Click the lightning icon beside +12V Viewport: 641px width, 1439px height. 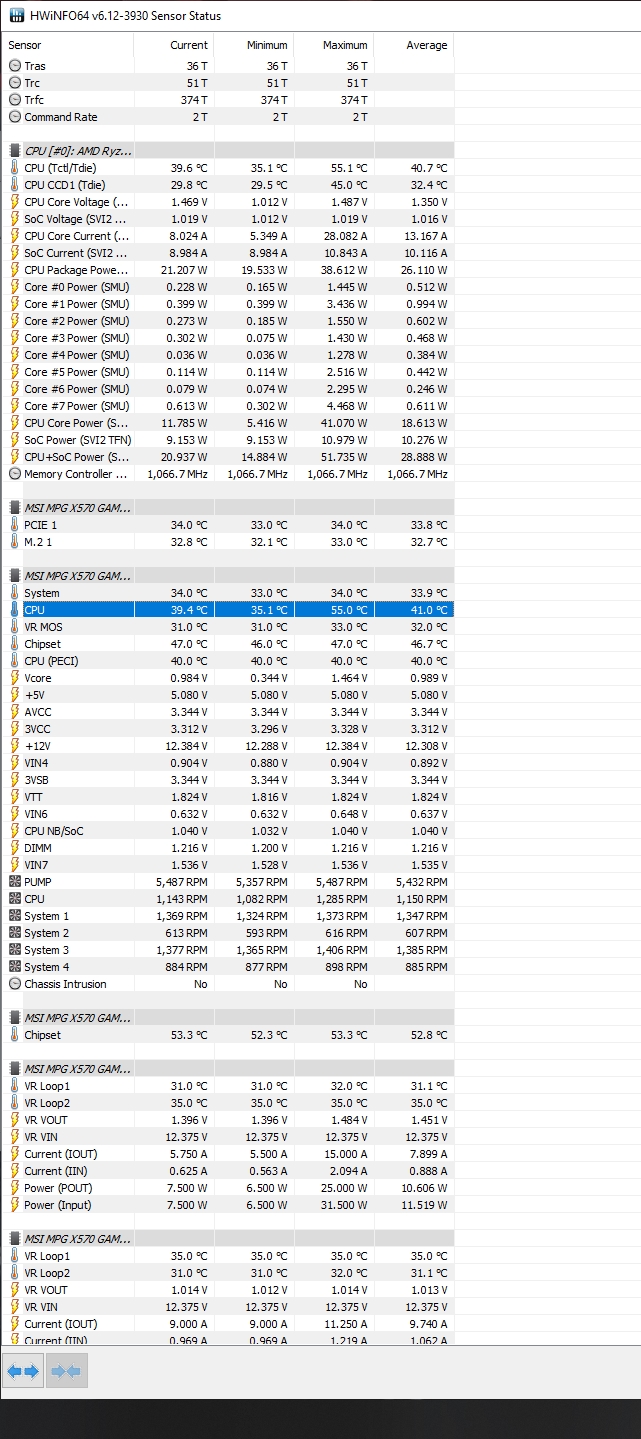14,746
